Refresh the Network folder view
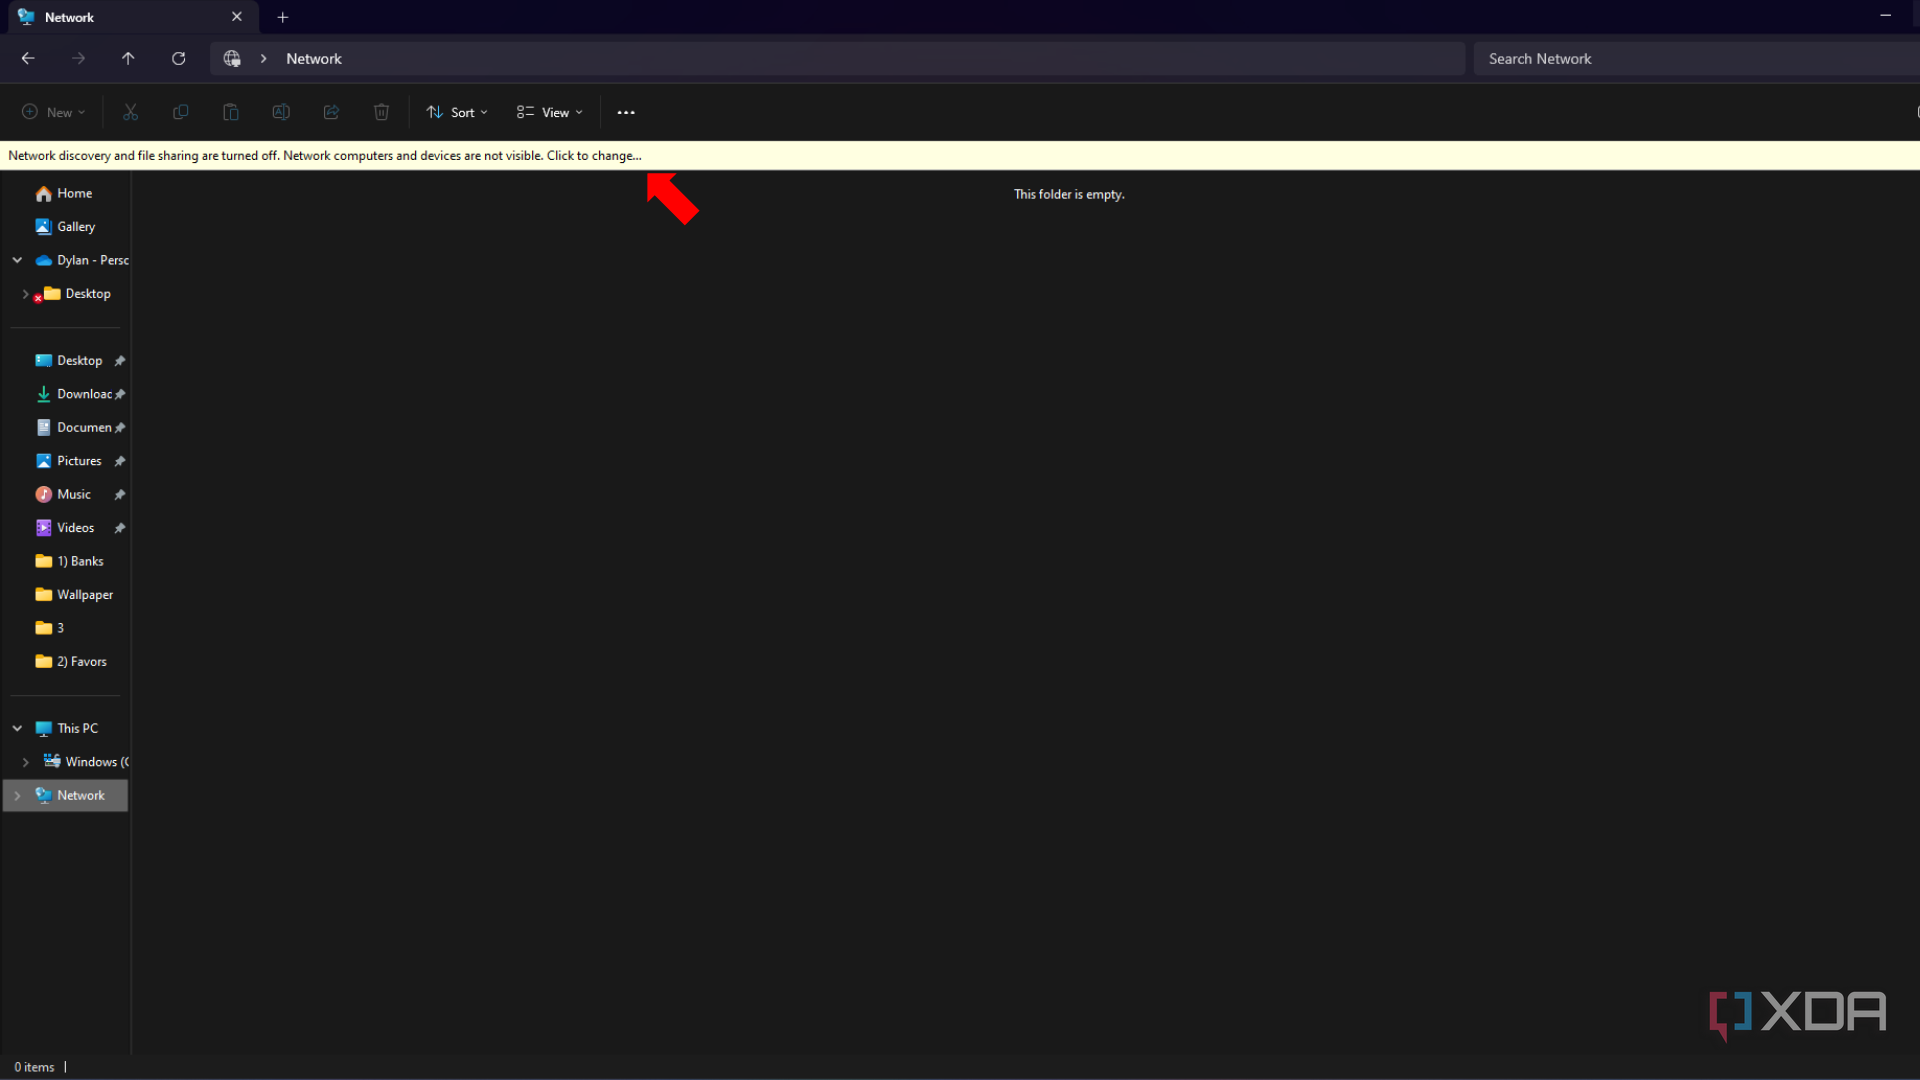The height and width of the screenshot is (1080, 1920). click(178, 59)
